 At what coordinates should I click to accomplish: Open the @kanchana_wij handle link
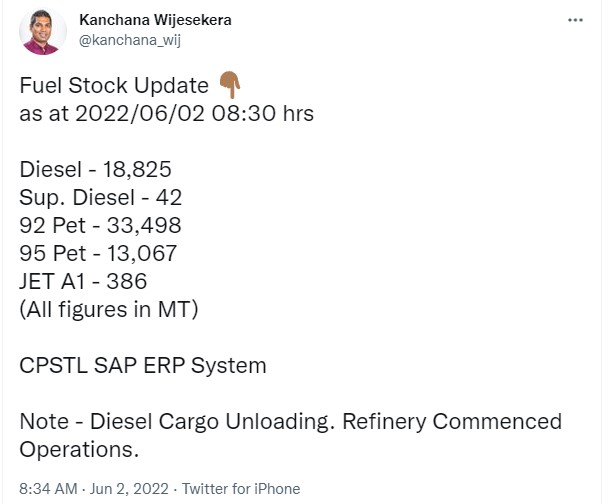coord(130,40)
